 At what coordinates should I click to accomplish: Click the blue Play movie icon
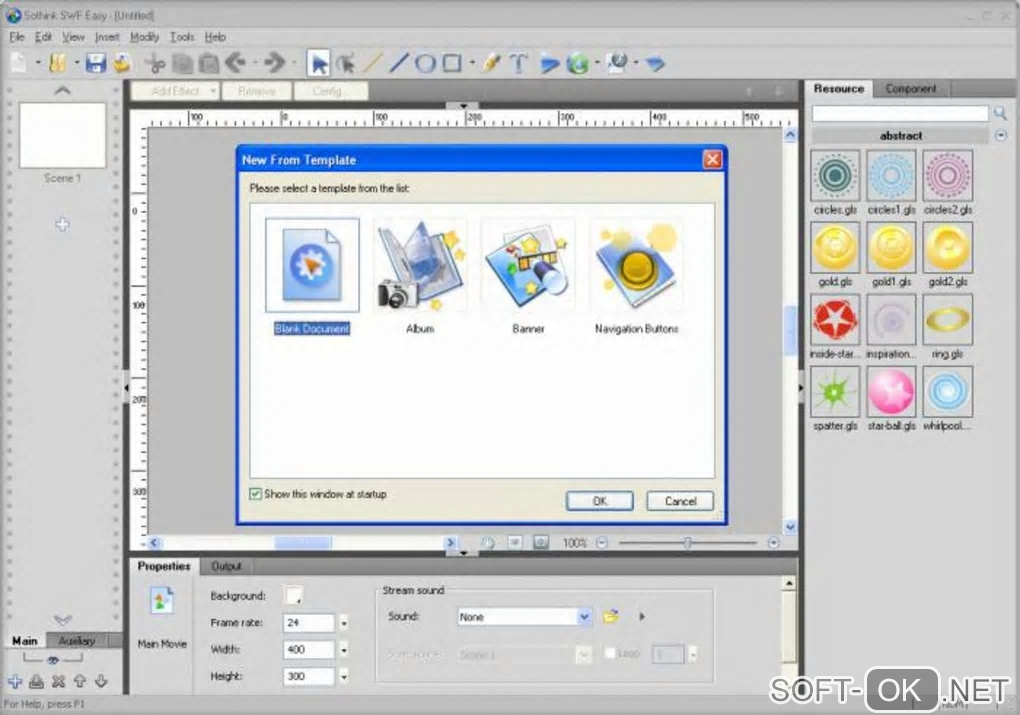(550, 64)
